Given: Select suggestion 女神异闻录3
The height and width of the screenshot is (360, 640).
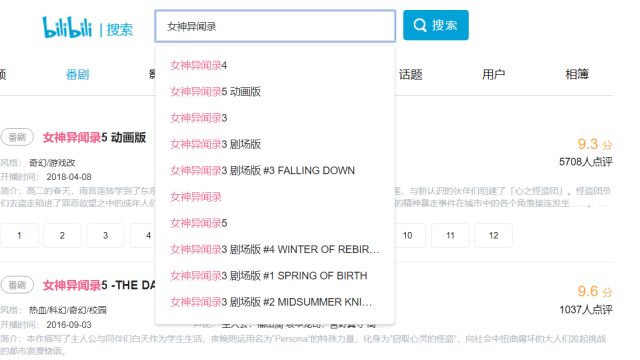Looking at the screenshot, I should tap(198, 118).
